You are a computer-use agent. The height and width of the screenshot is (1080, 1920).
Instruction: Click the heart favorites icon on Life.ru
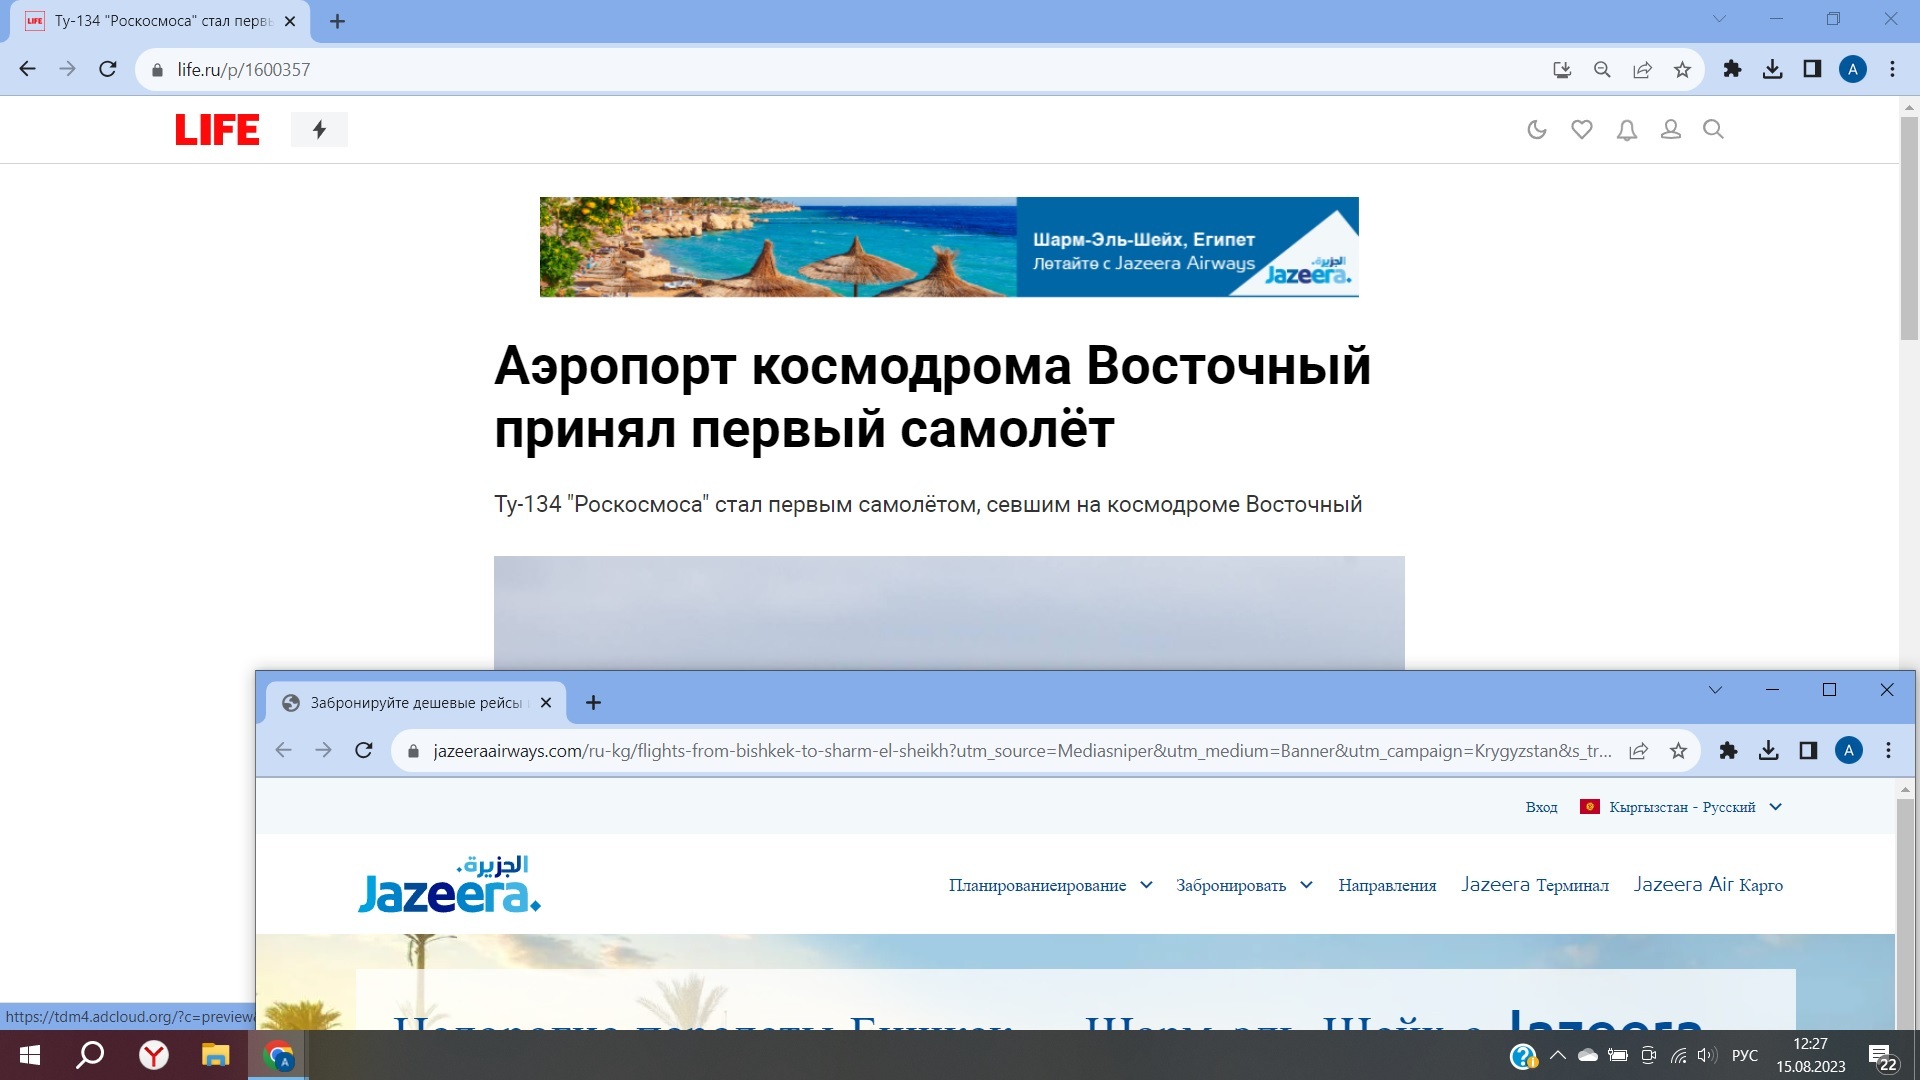[x=1581, y=129]
